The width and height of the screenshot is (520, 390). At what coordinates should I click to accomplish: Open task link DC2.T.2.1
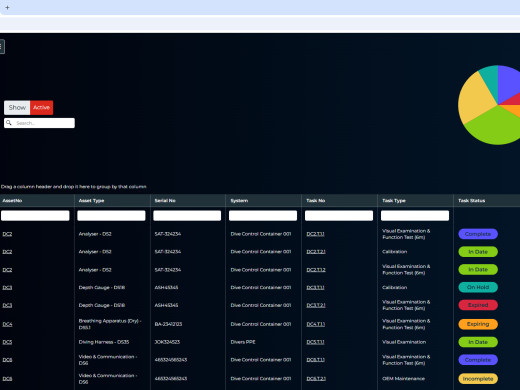click(x=316, y=252)
